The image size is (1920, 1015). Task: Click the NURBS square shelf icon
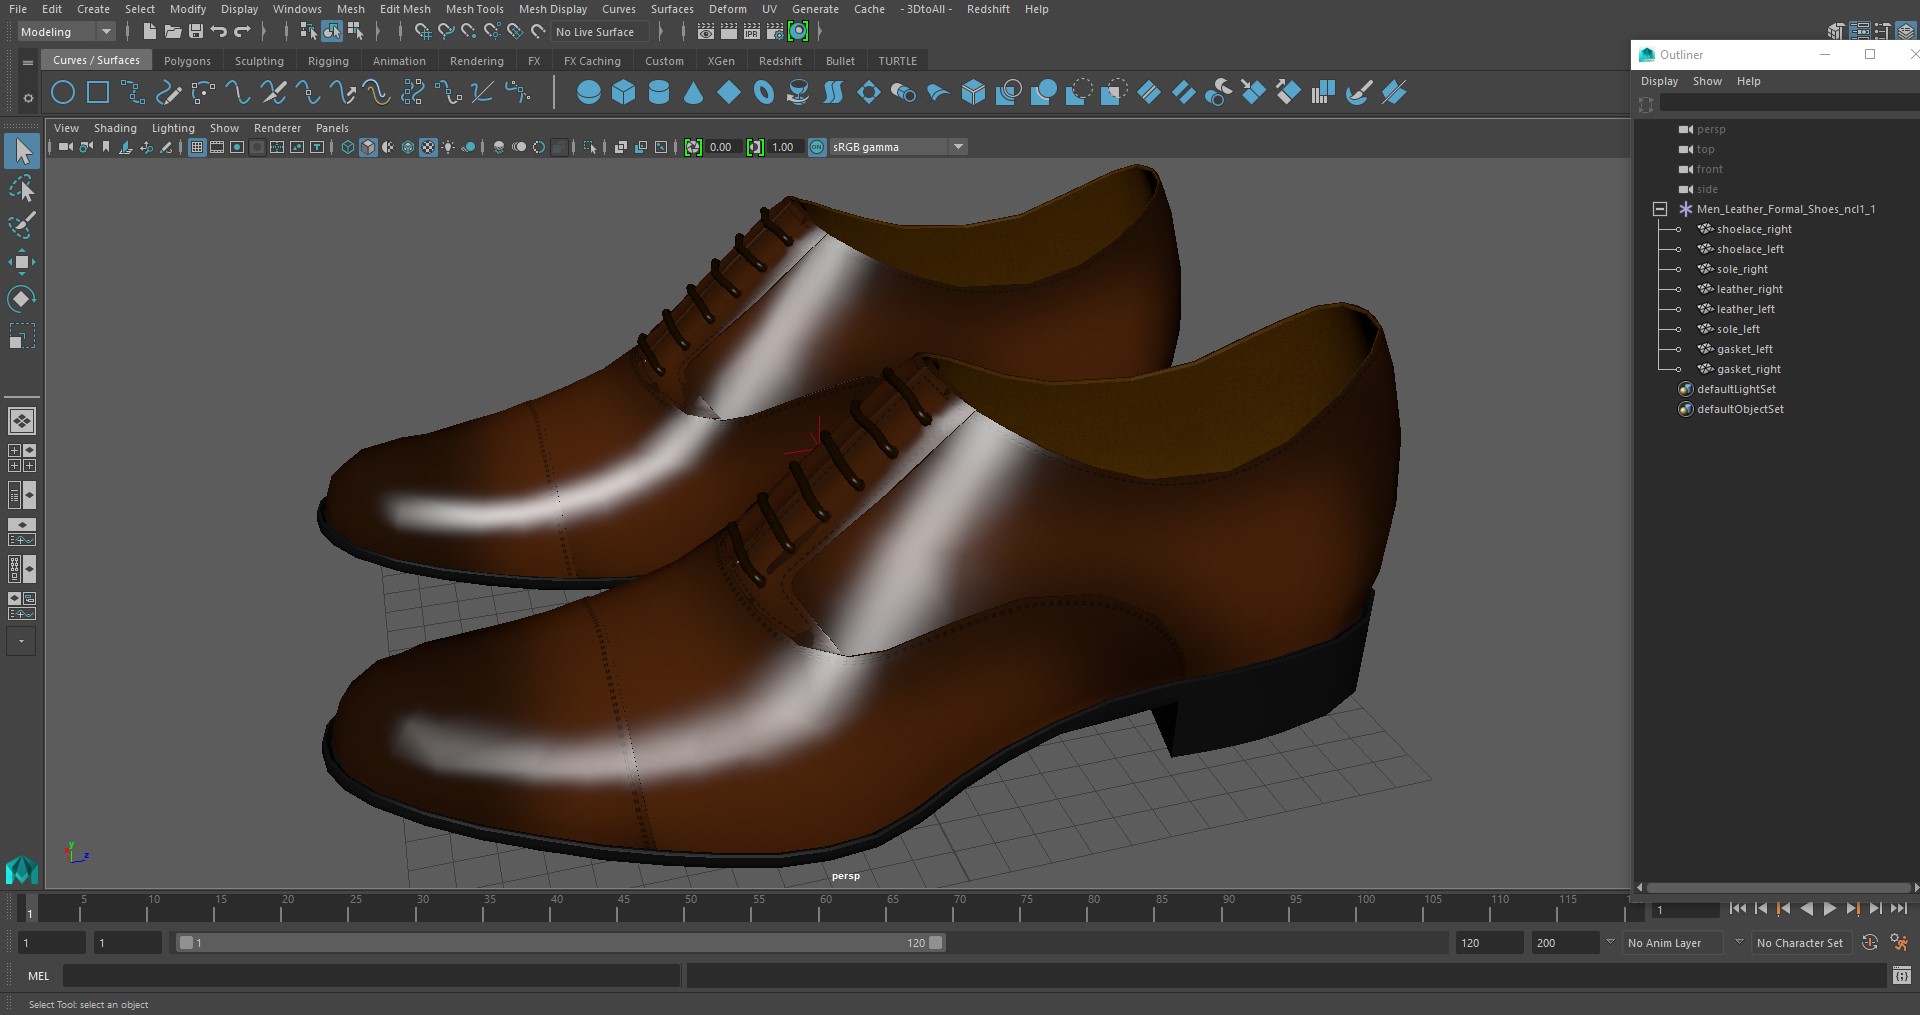pos(98,93)
